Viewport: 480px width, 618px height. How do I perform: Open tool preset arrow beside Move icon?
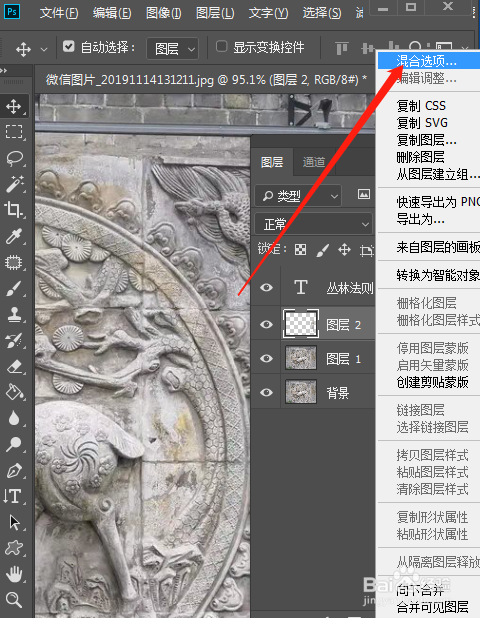pos(44,50)
